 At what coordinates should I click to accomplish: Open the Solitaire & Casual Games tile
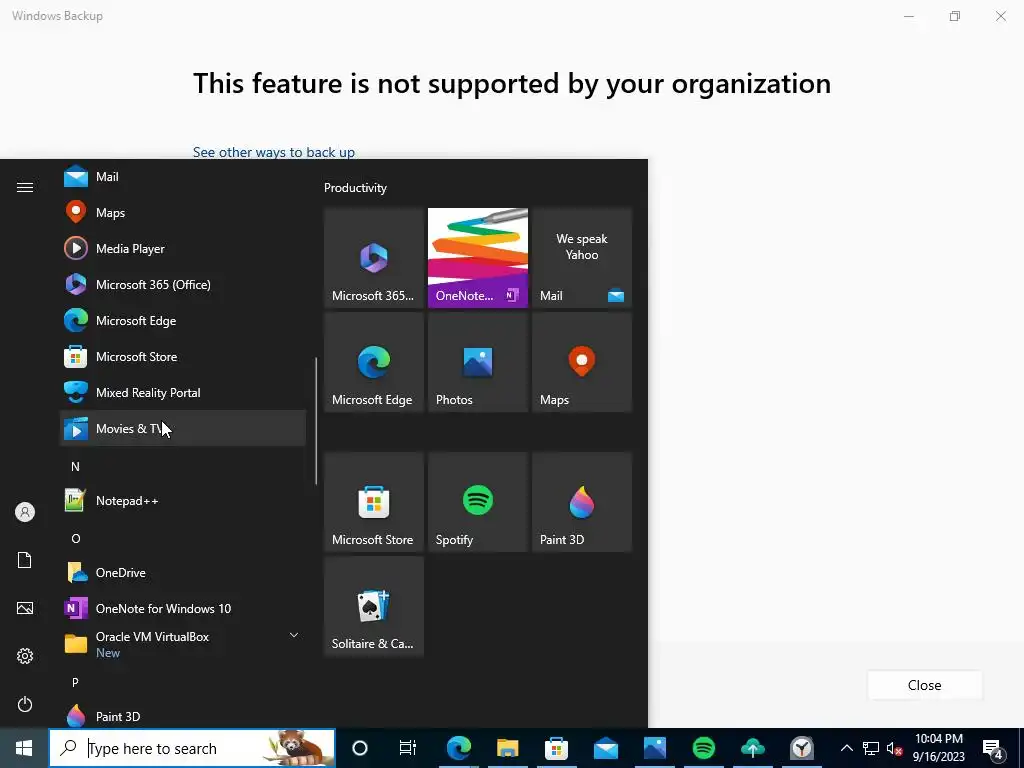(374, 606)
